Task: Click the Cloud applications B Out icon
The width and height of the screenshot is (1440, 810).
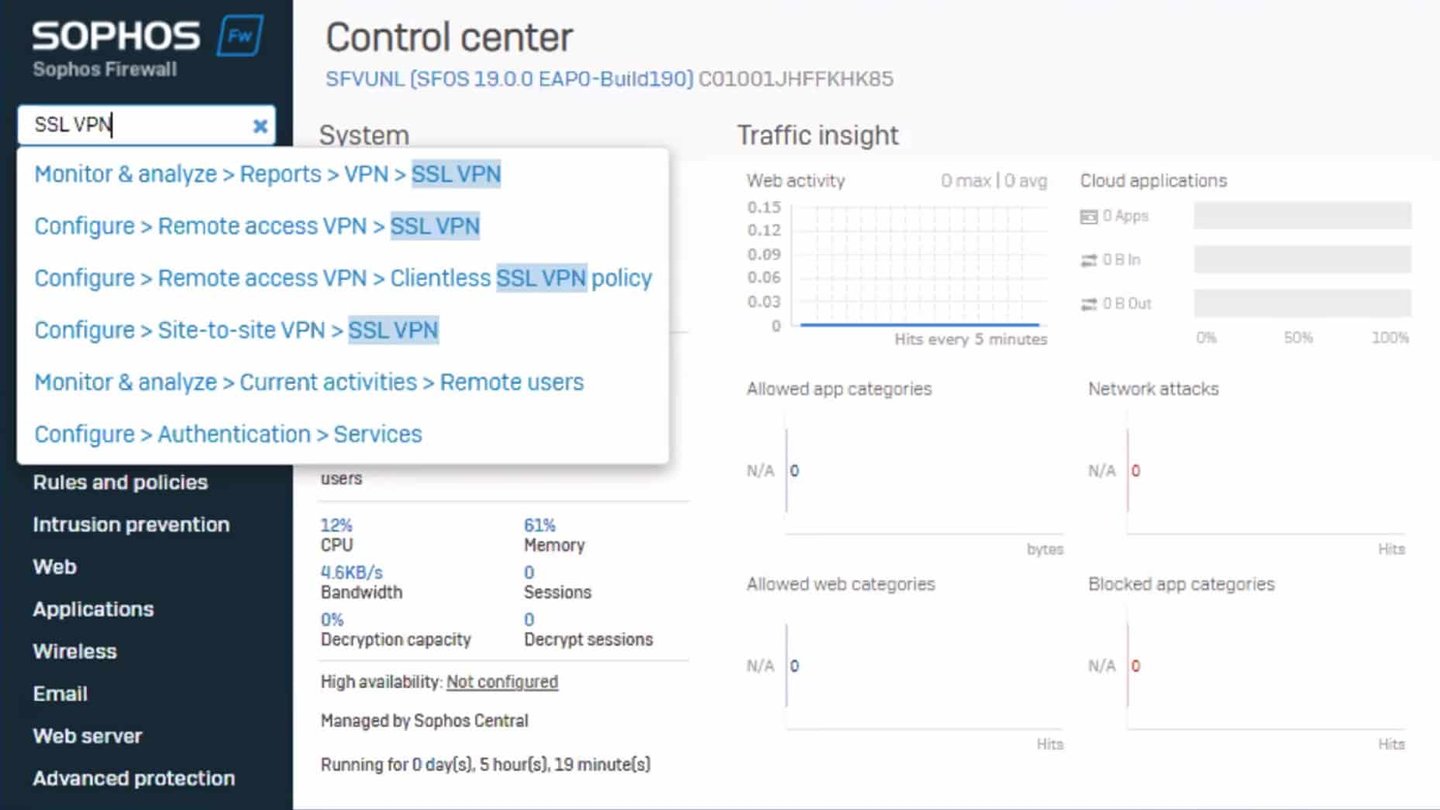Action: pyautogui.click(x=1089, y=304)
